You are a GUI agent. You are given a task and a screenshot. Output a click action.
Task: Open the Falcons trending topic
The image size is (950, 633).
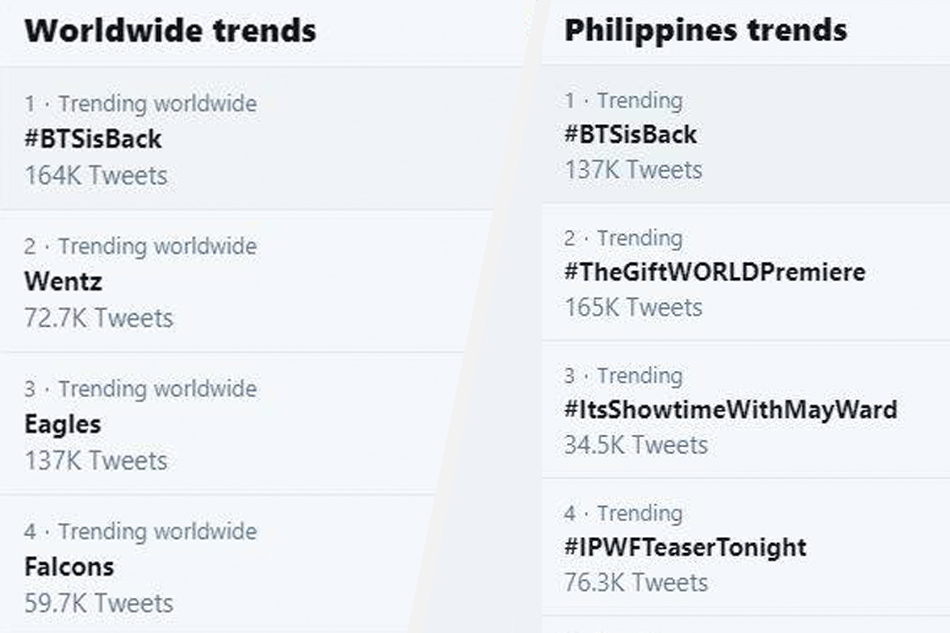[x=69, y=567]
